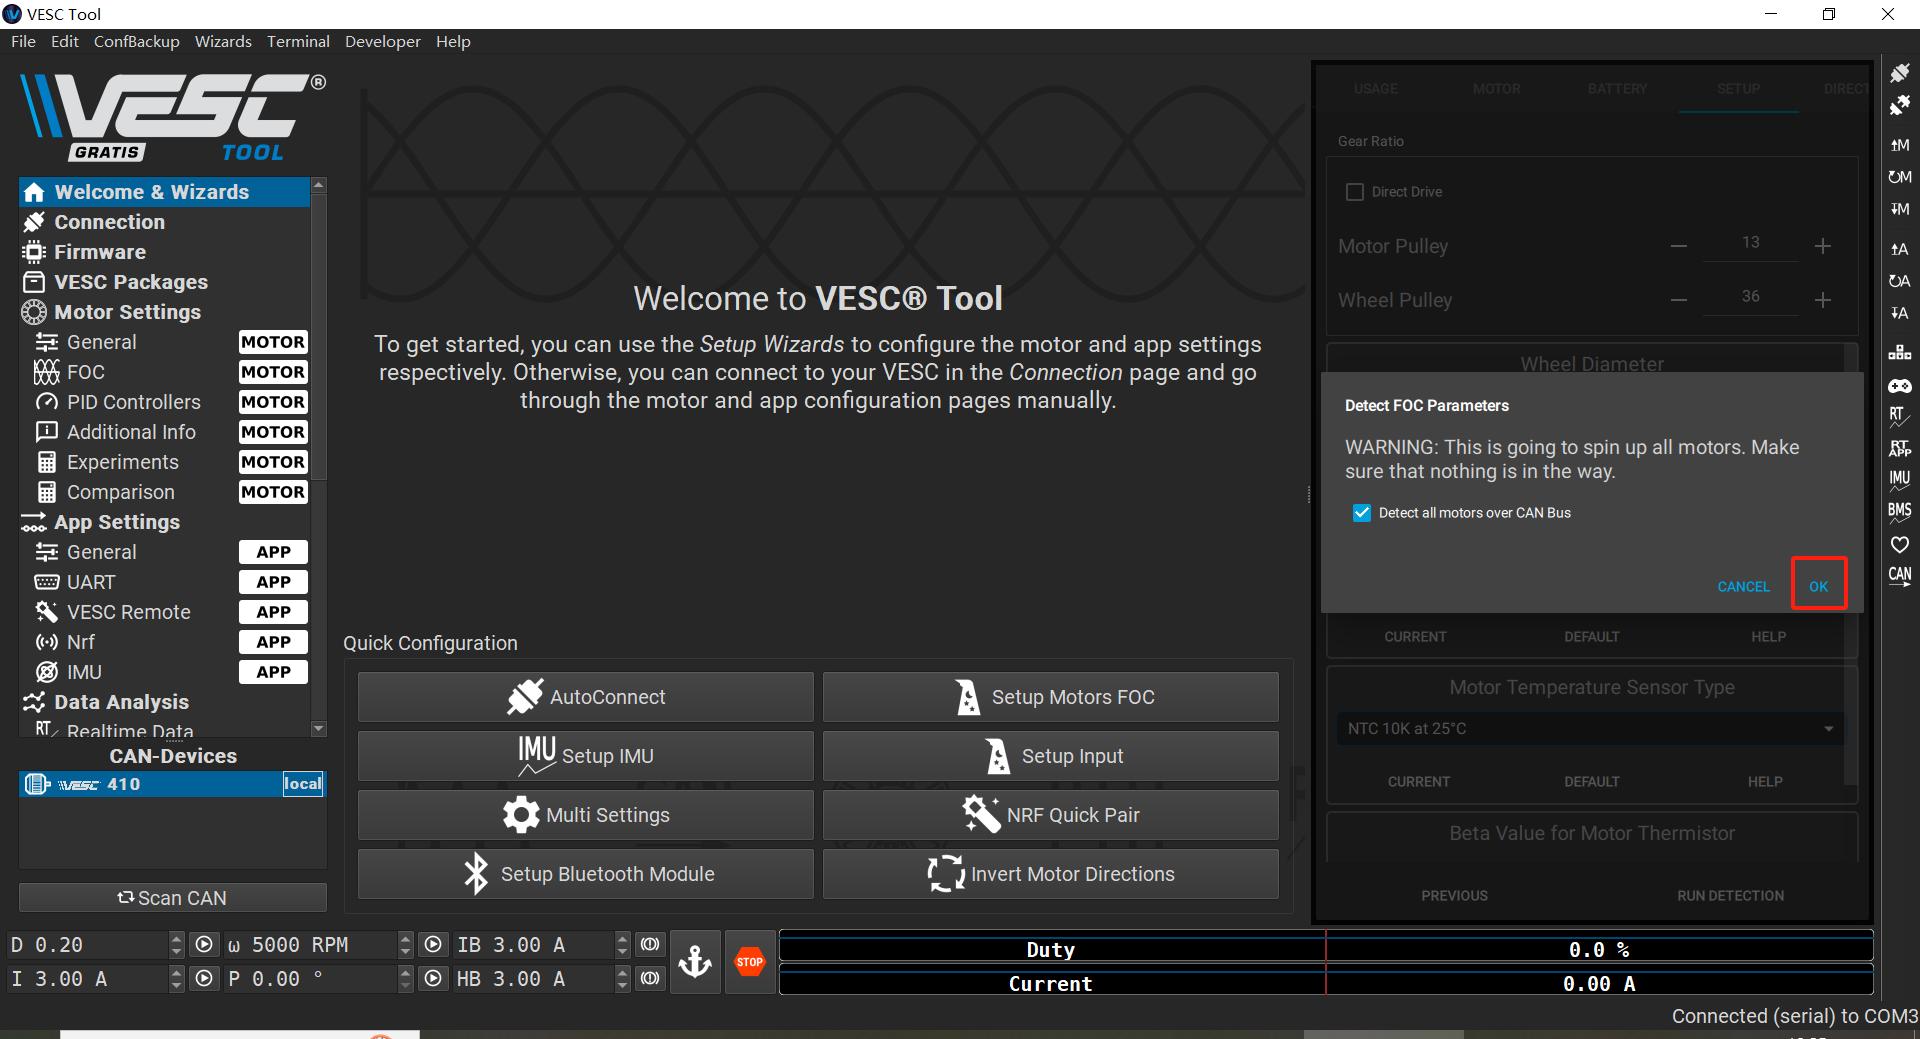Open the Help menu
The width and height of the screenshot is (1920, 1039).
click(x=453, y=42)
